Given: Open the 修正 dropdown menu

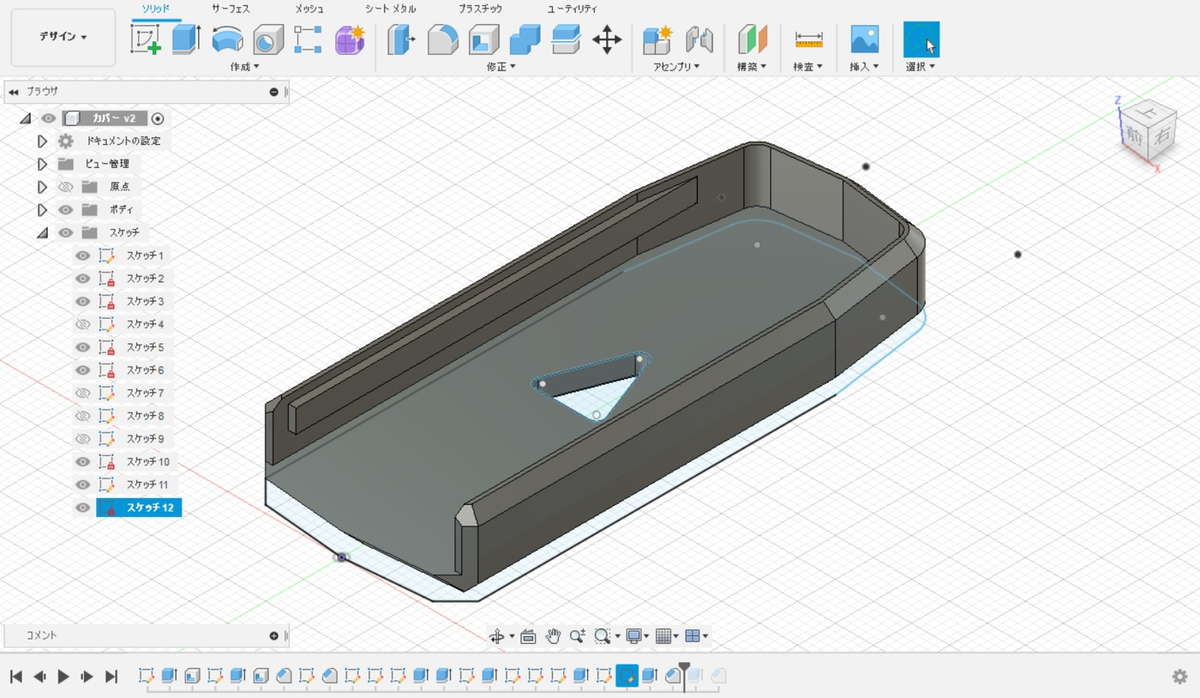Looking at the screenshot, I should pos(501,67).
